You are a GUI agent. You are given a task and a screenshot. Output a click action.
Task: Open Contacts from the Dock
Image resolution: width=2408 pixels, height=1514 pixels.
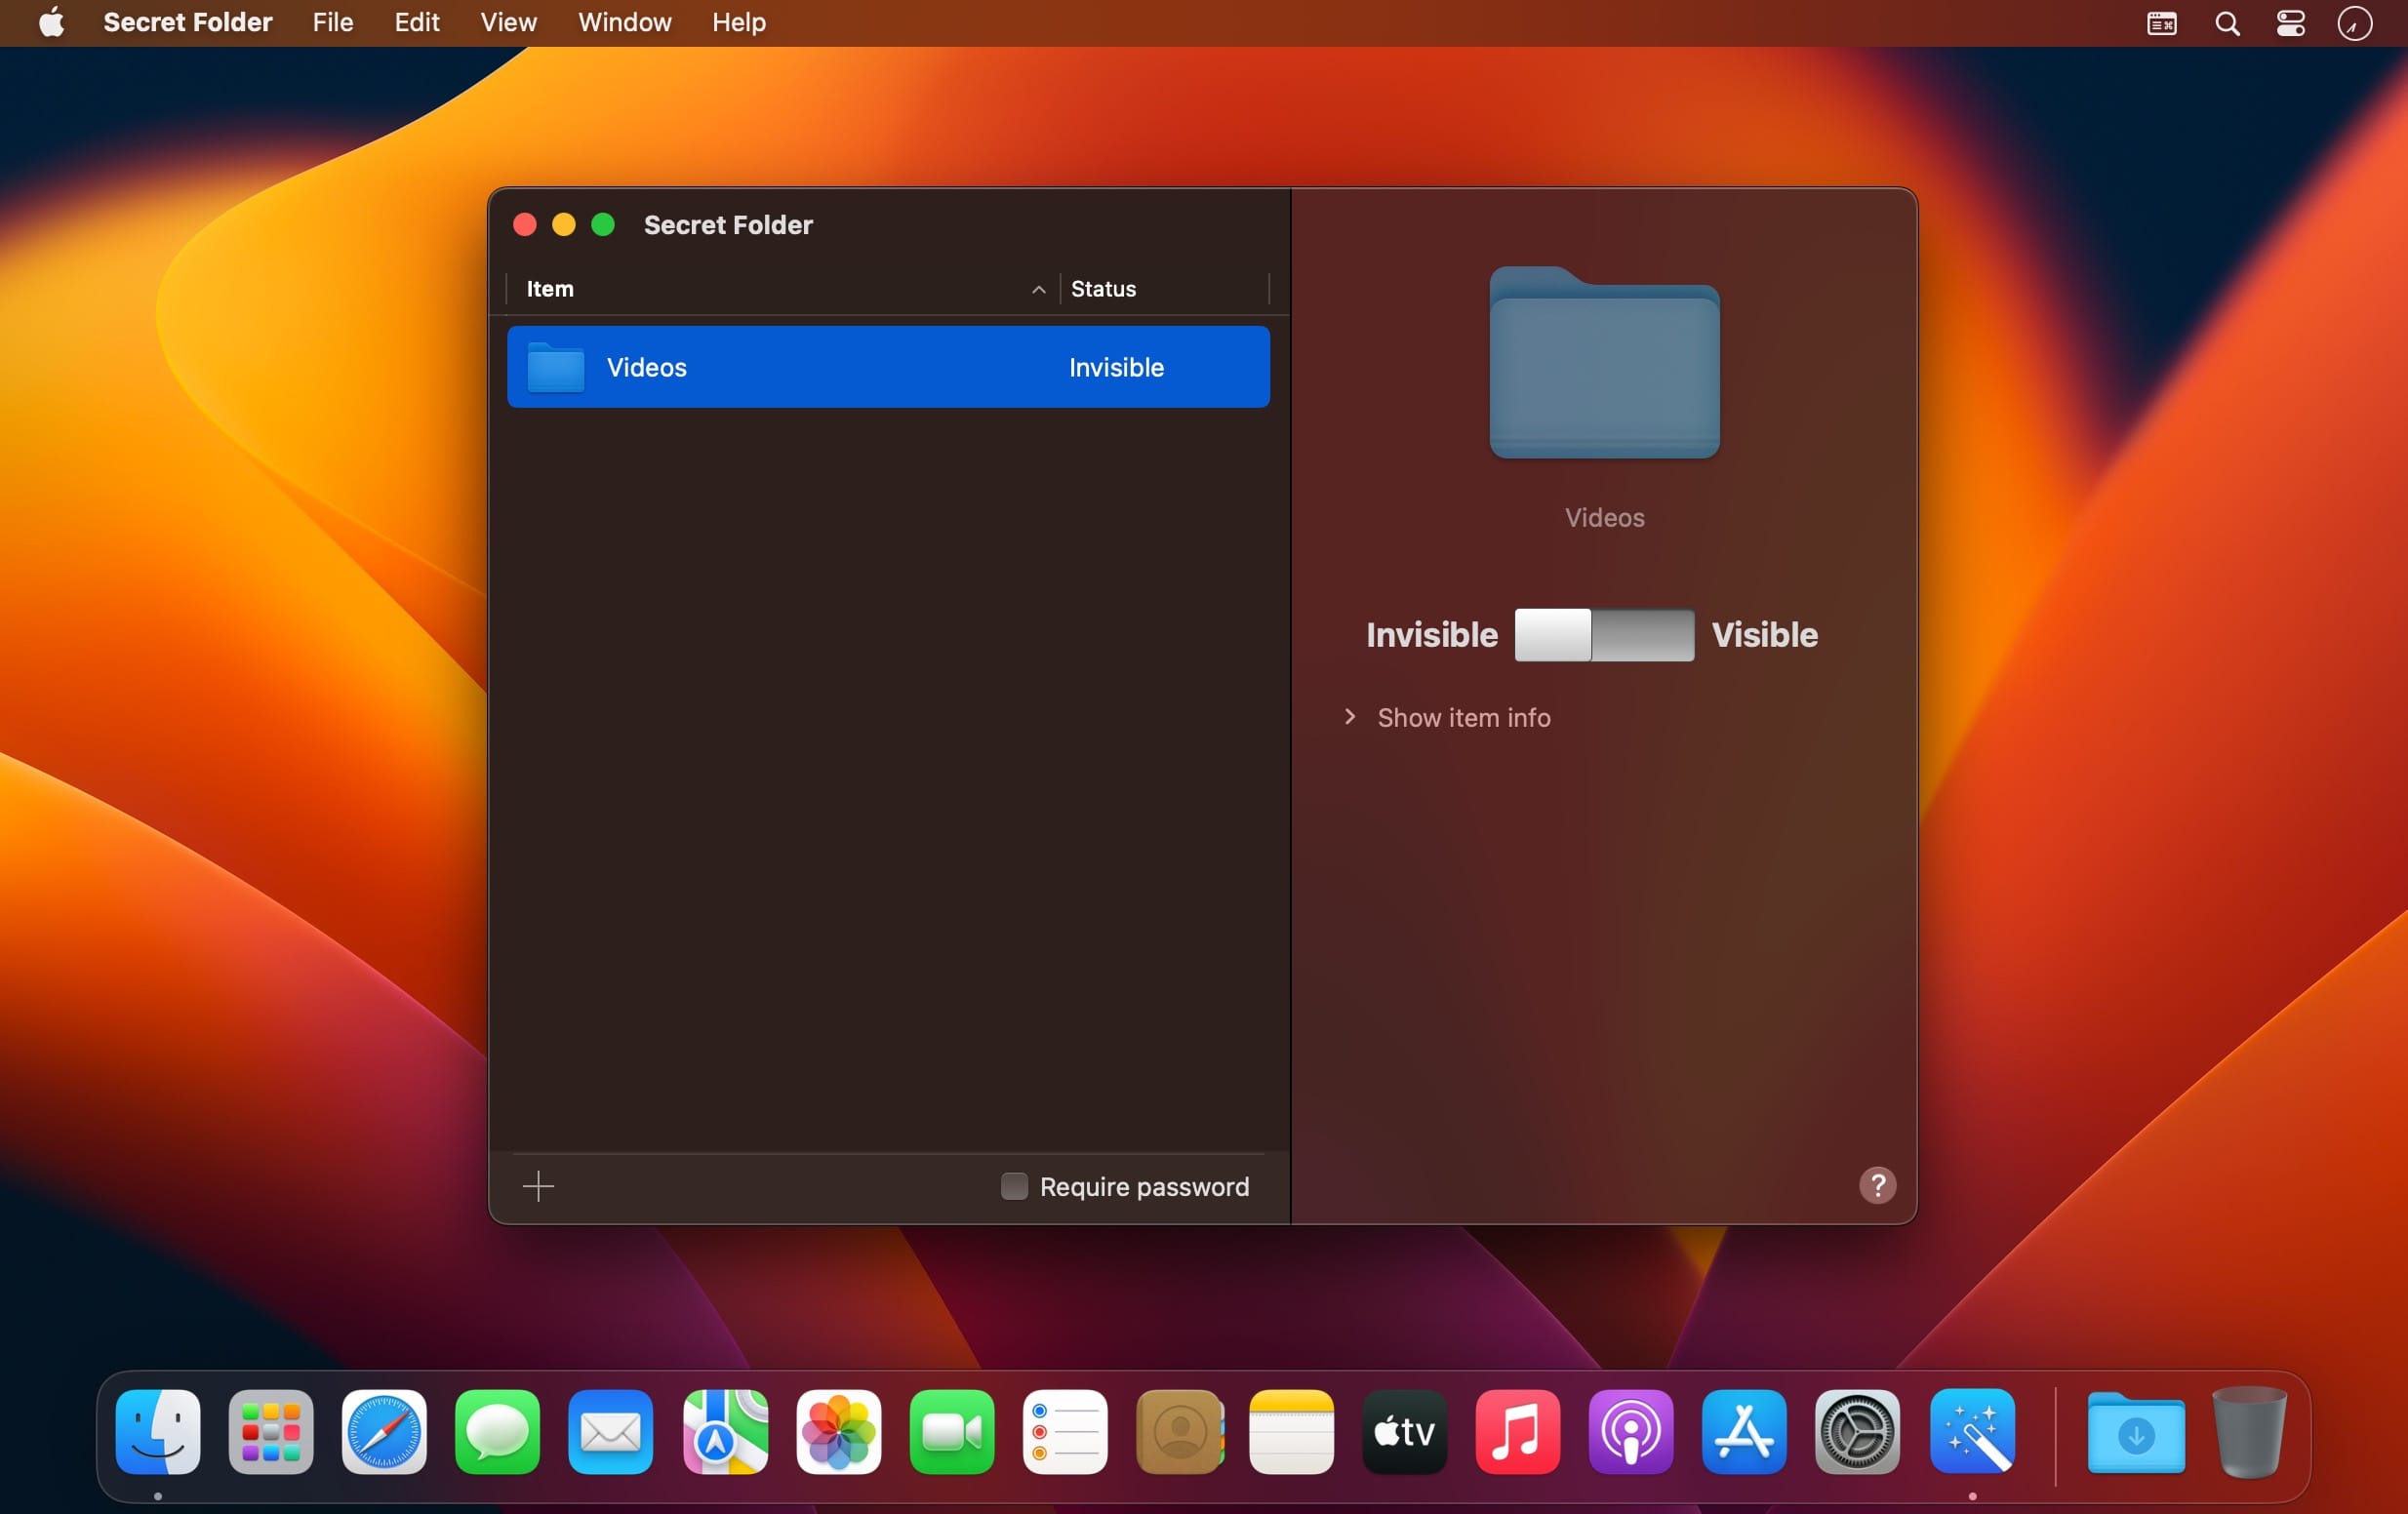pos(1179,1430)
